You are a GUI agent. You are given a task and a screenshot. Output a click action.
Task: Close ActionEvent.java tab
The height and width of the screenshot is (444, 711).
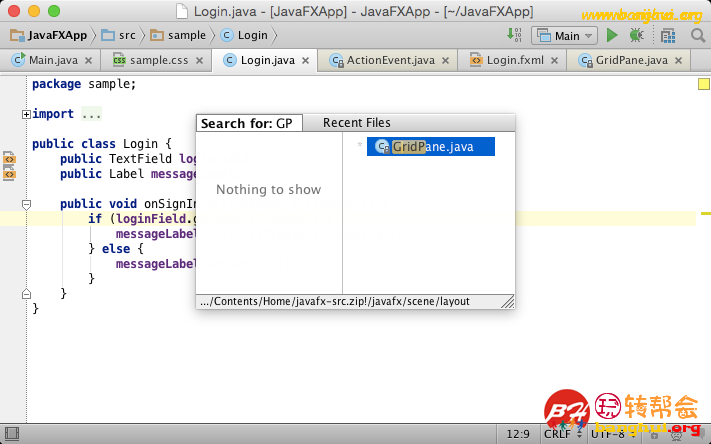click(446, 61)
